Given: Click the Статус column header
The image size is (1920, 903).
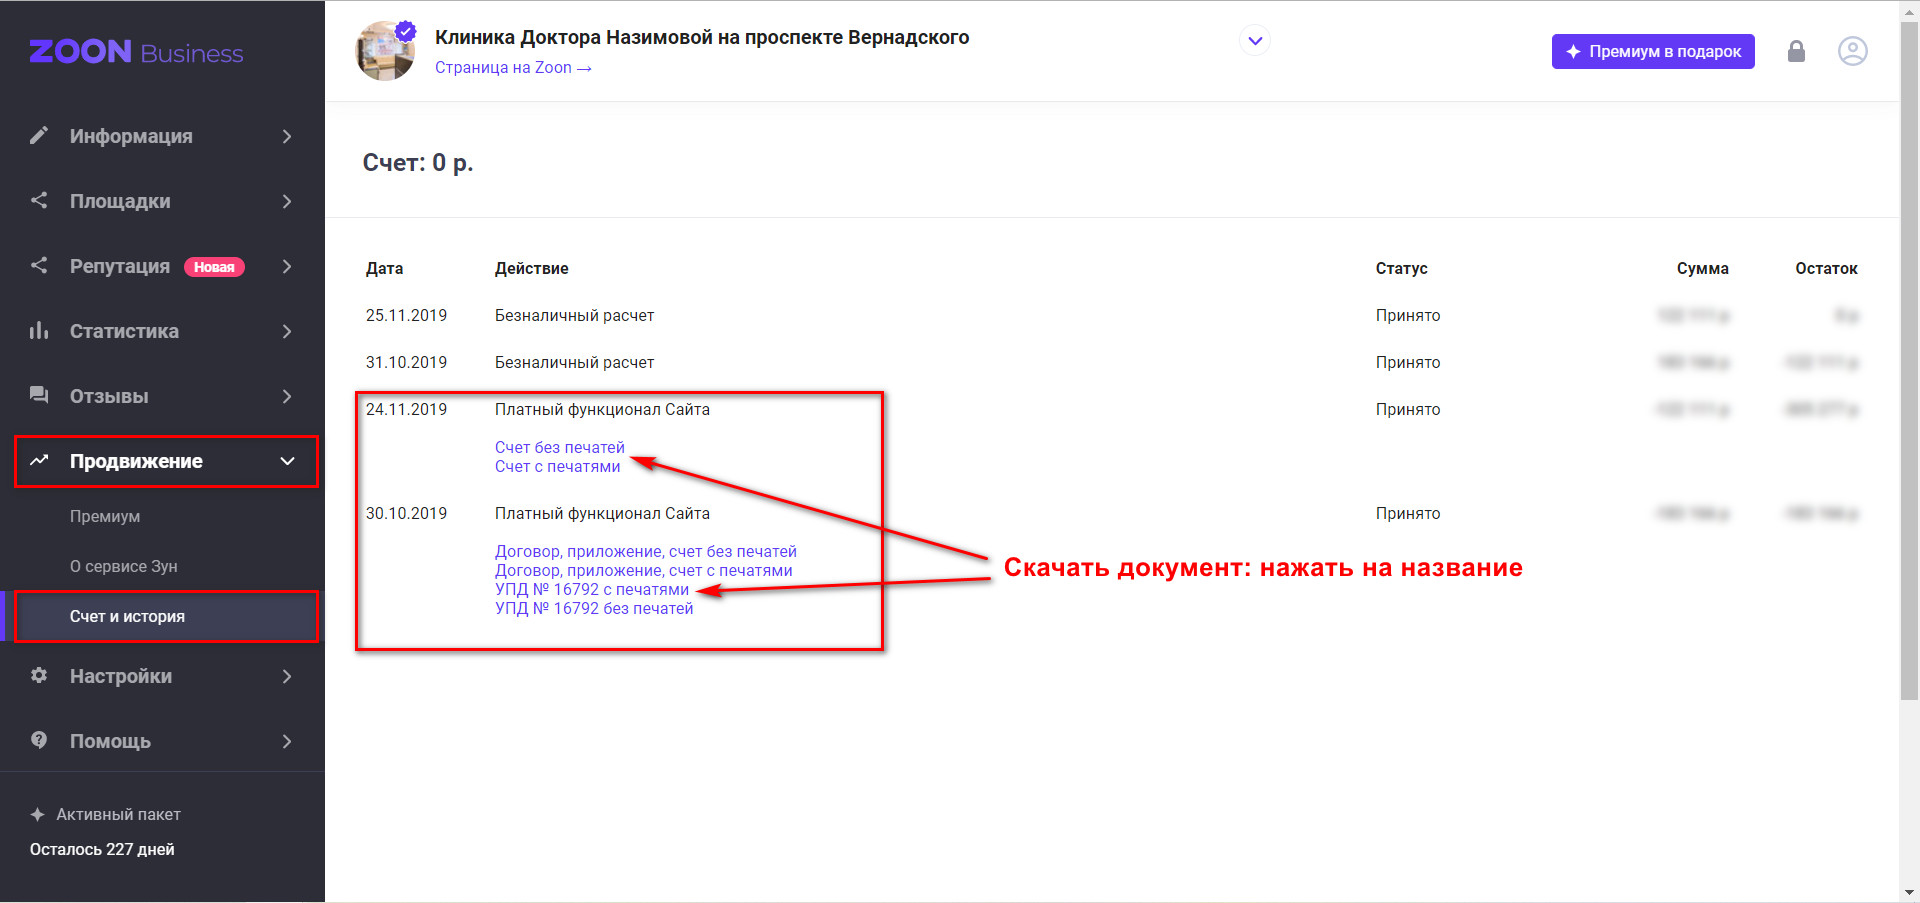Looking at the screenshot, I should pos(1401,268).
